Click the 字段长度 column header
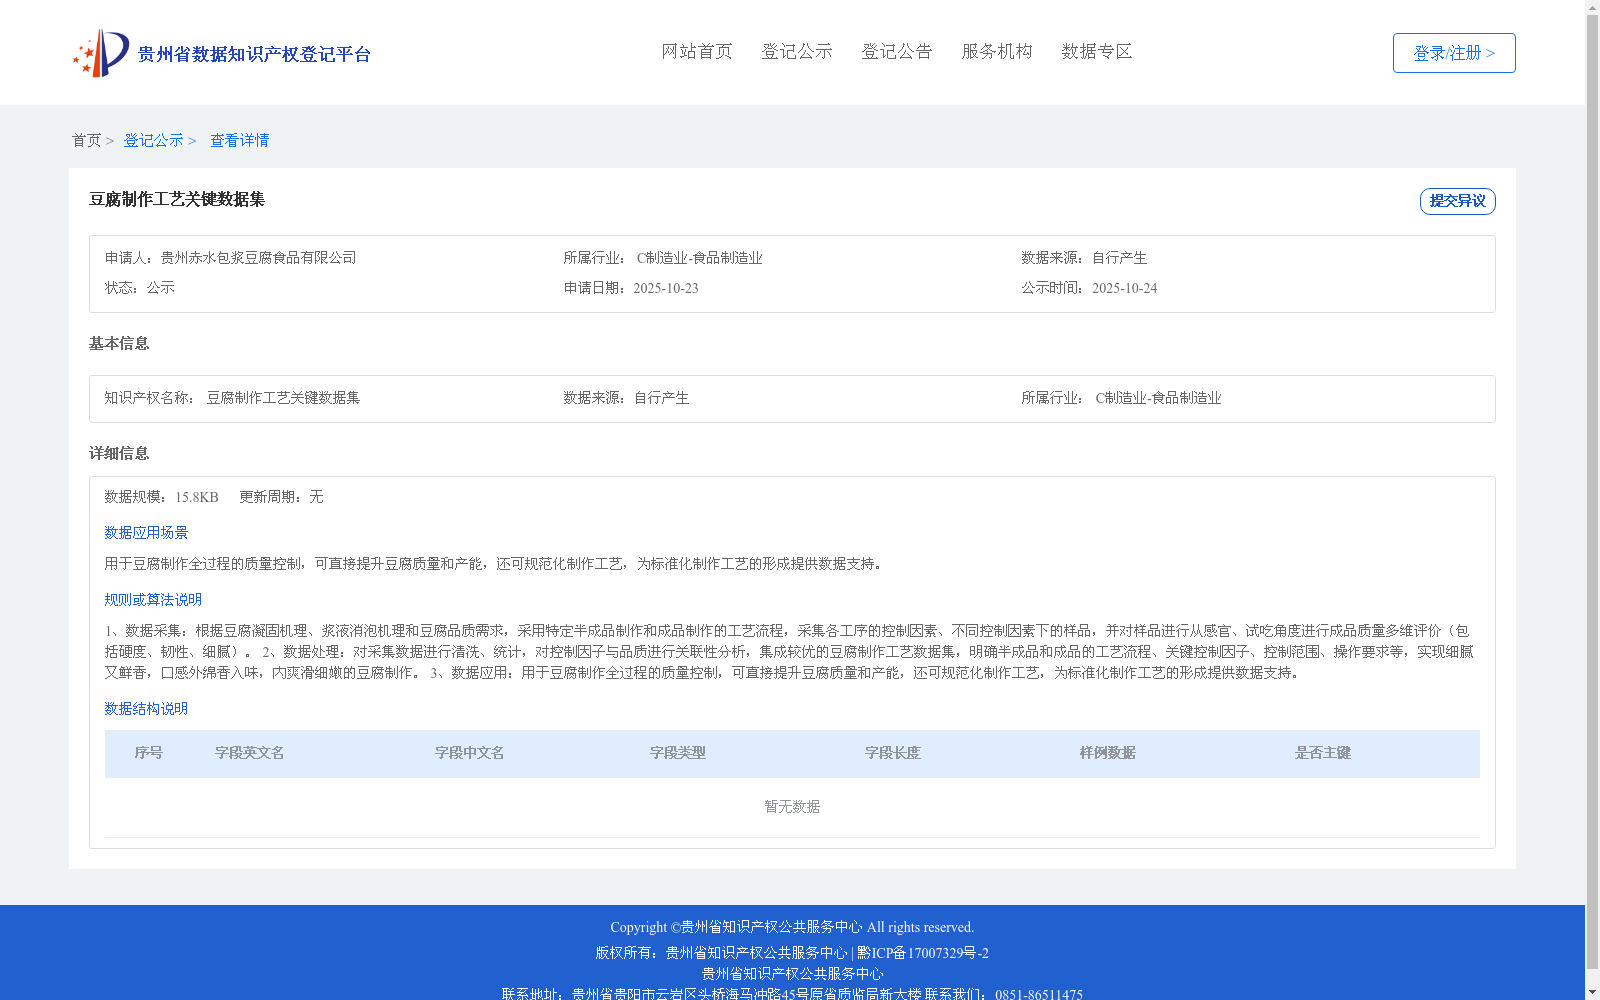This screenshot has height=1000, width=1600. pos(893,753)
